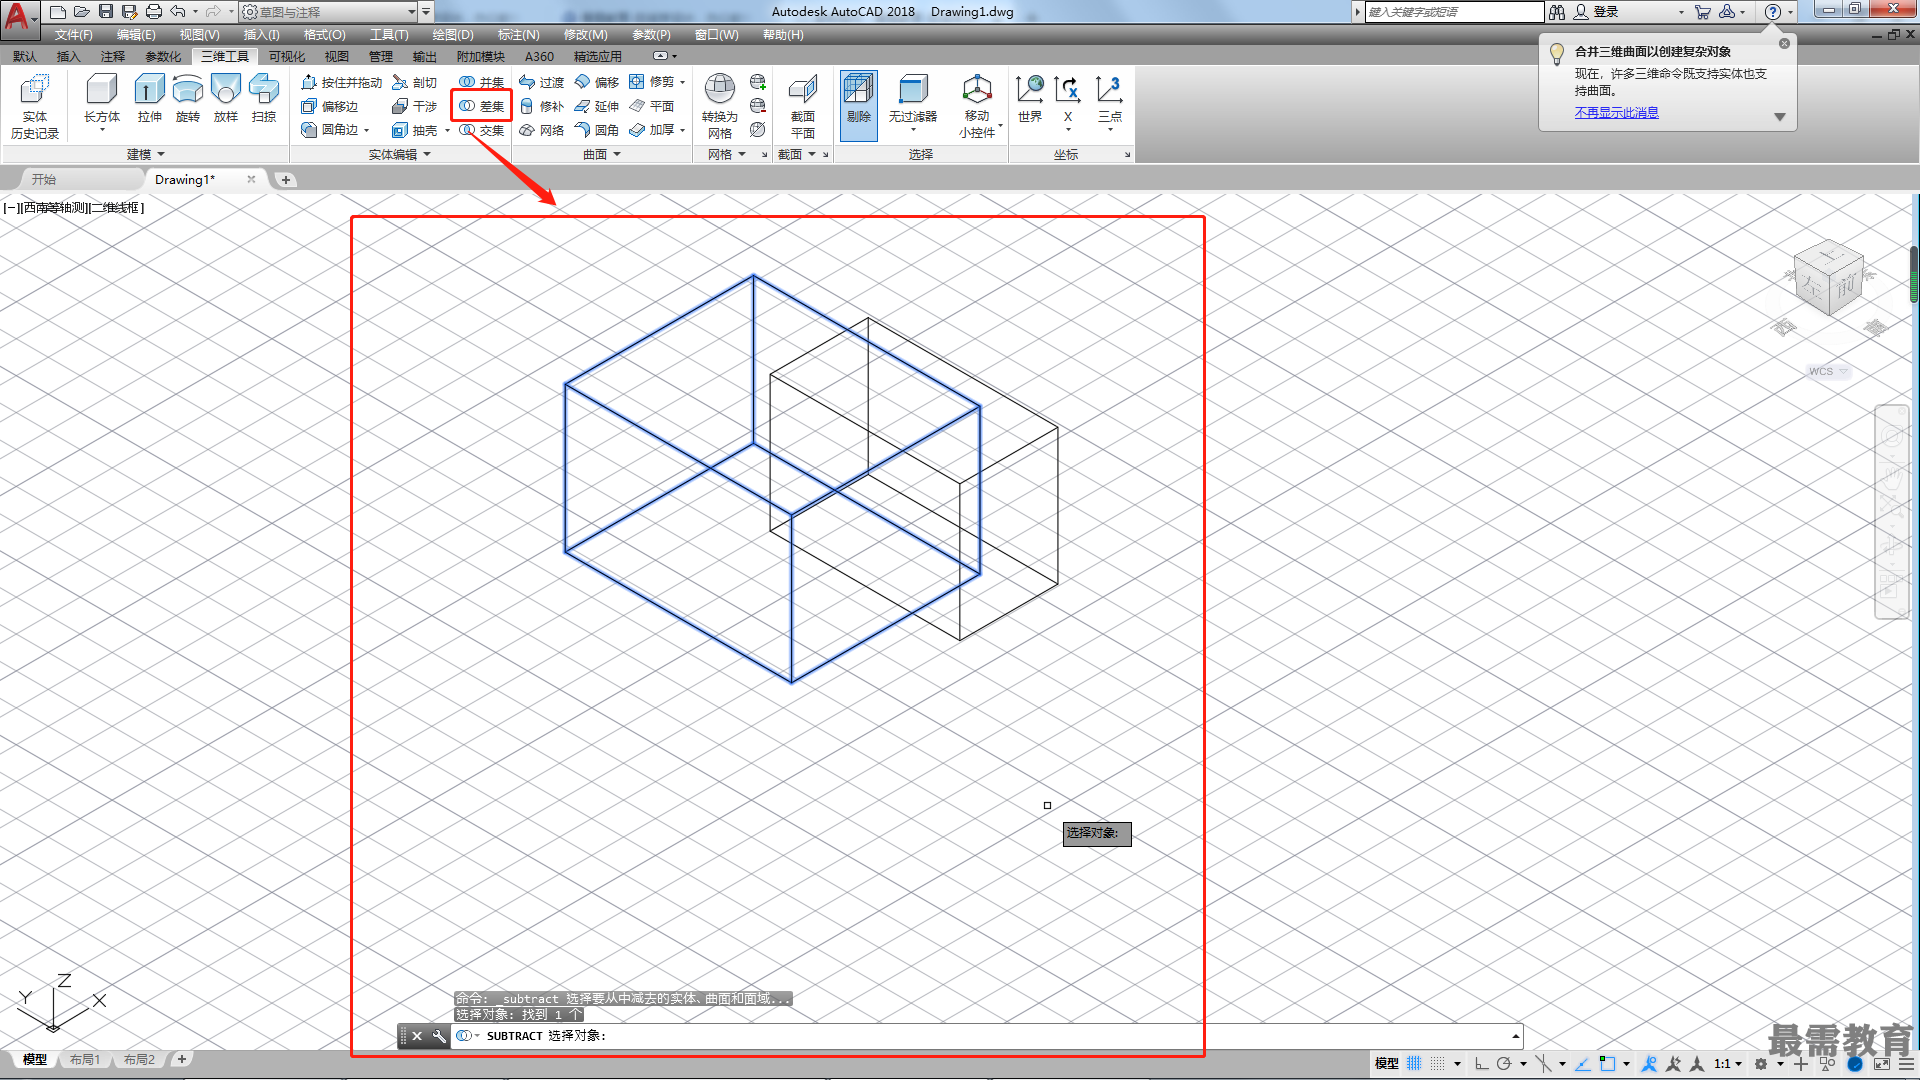Click the new drawing tab plus button

coord(285,180)
